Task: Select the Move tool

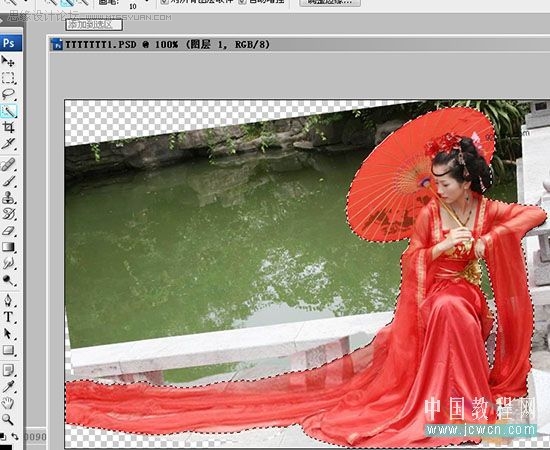Action: (8, 61)
